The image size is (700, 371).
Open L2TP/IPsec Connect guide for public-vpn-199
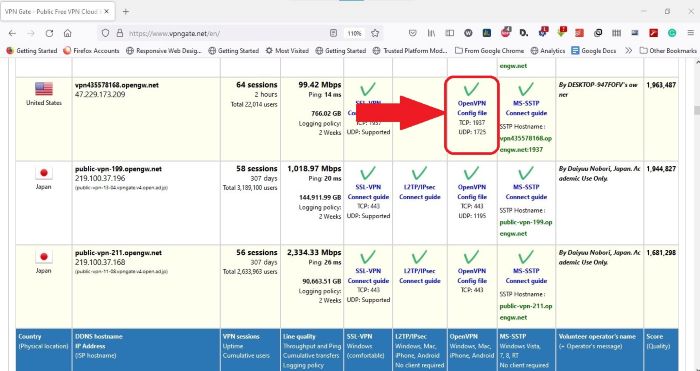coord(420,192)
